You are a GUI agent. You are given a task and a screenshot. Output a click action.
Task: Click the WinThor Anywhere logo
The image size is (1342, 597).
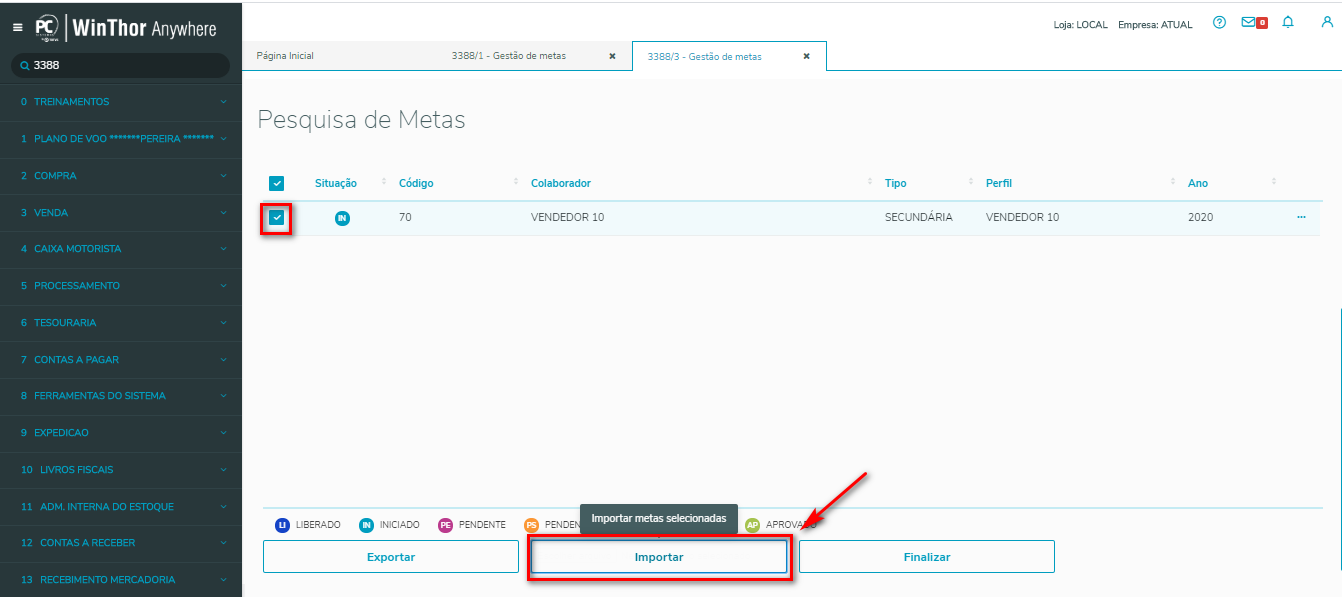coord(125,28)
